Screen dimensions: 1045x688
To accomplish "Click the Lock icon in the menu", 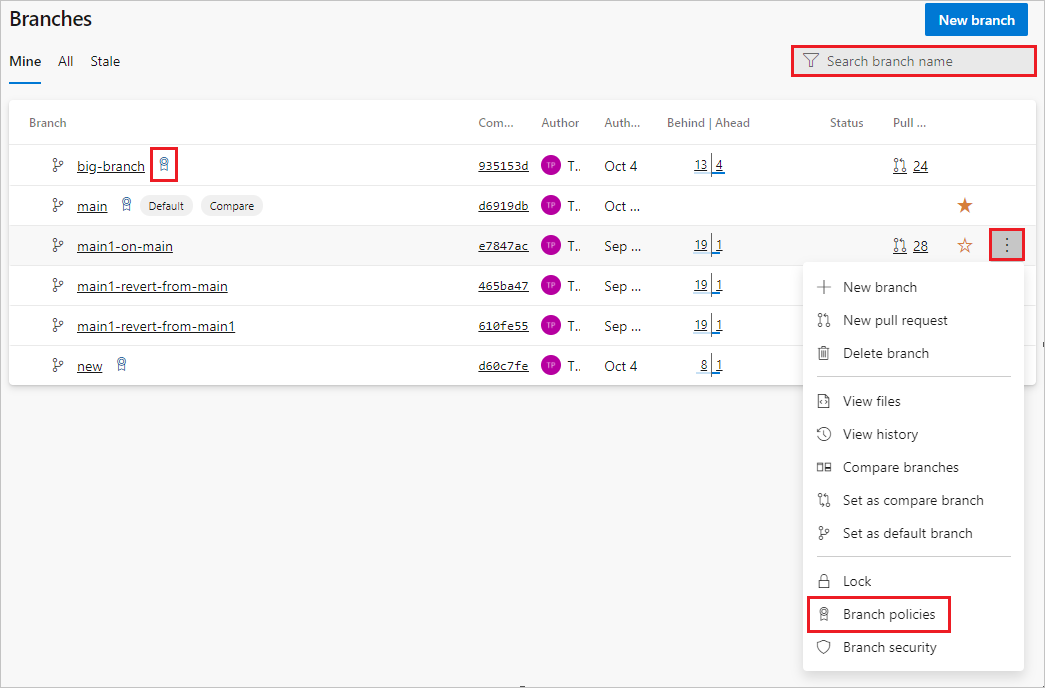I will click(823, 580).
